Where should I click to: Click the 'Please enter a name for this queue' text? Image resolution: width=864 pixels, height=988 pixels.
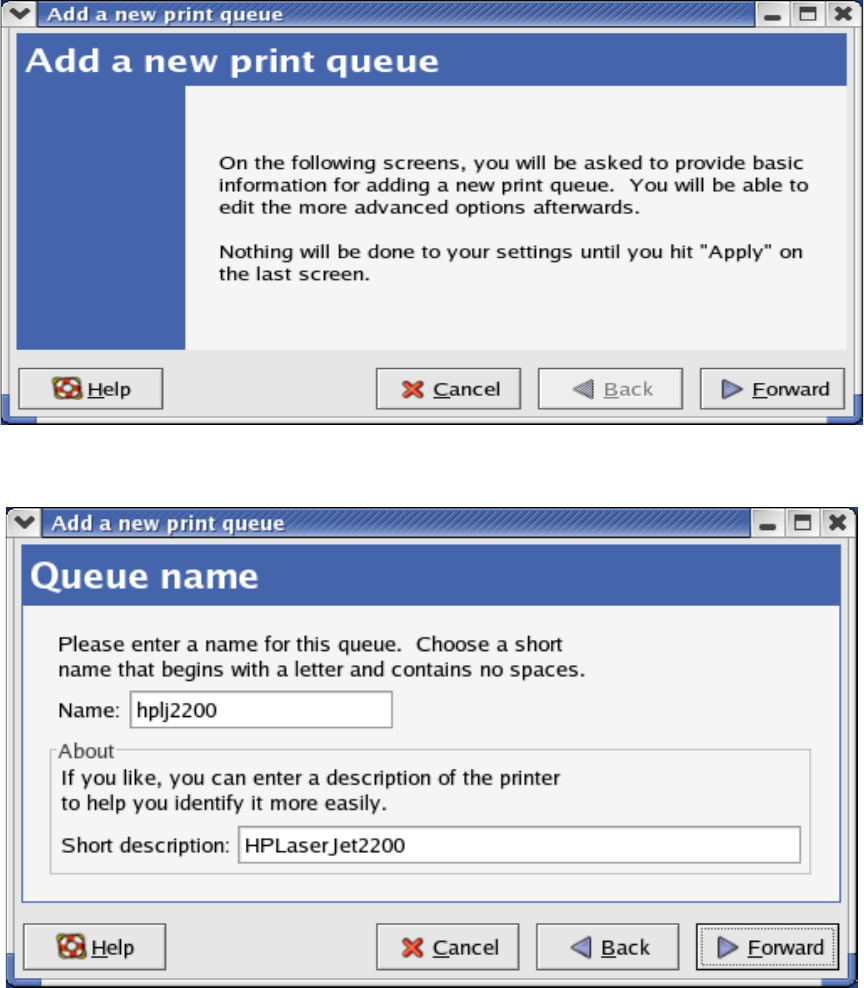click(321, 657)
